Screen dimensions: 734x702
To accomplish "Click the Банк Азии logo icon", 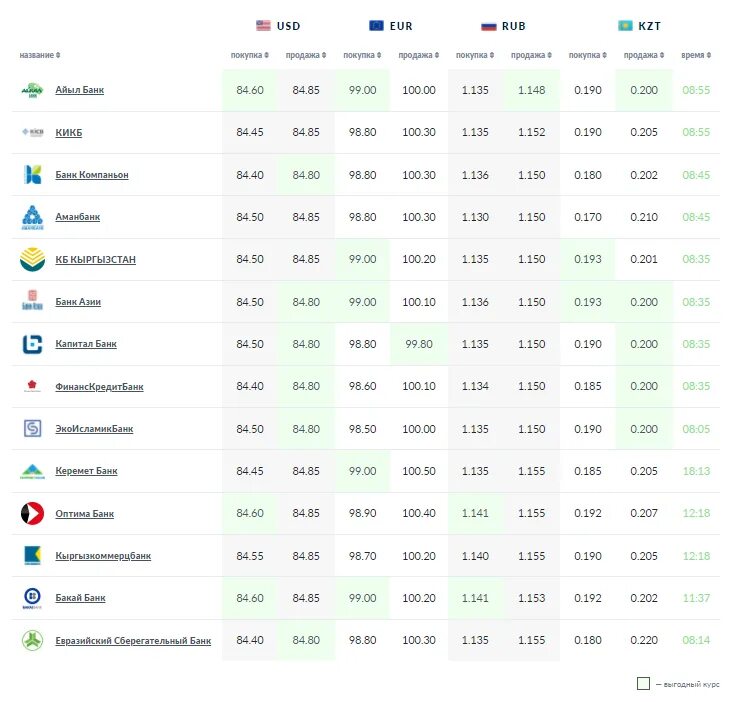I will pyautogui.click(x=32, y=300).
